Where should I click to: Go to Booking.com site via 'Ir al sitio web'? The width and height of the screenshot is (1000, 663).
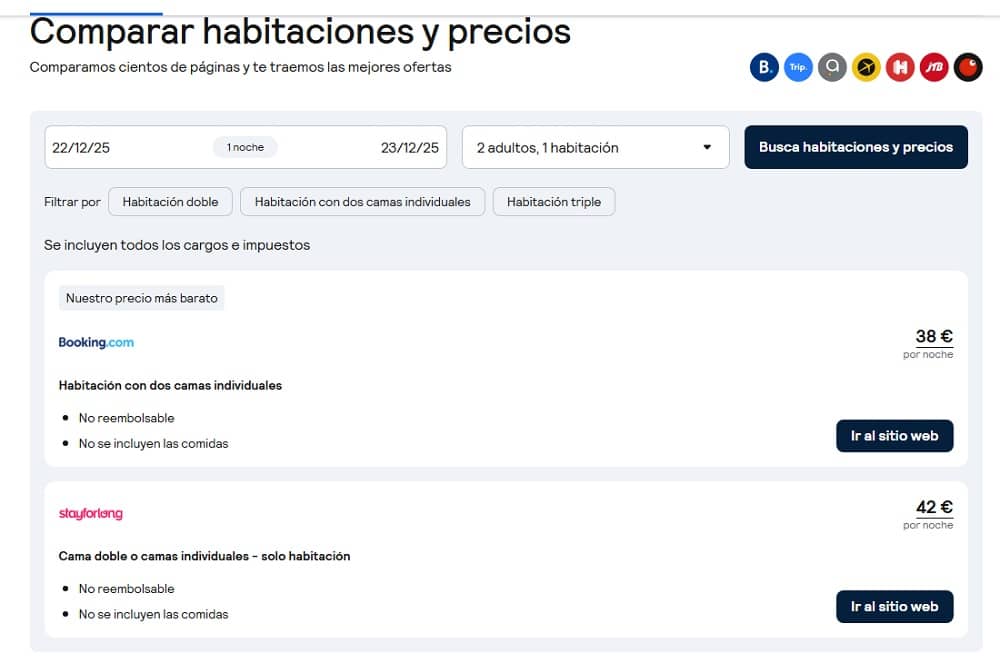click(x=895, y=436)
